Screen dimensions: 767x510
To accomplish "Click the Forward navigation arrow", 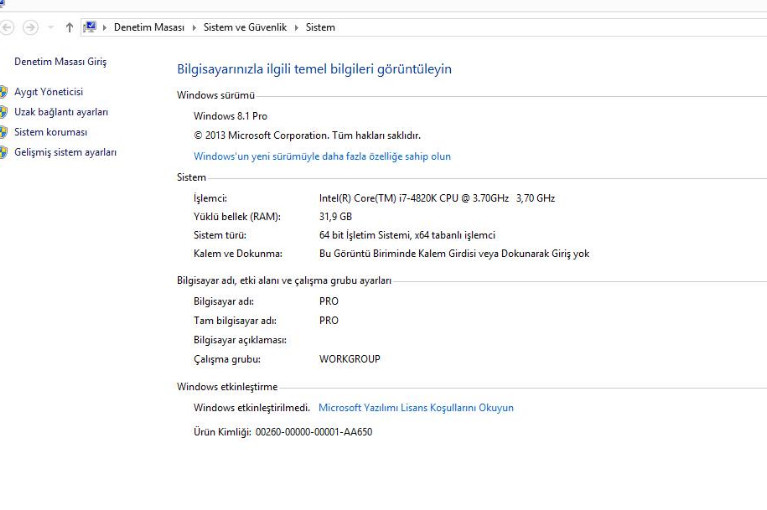I will [x=30, y=27].
